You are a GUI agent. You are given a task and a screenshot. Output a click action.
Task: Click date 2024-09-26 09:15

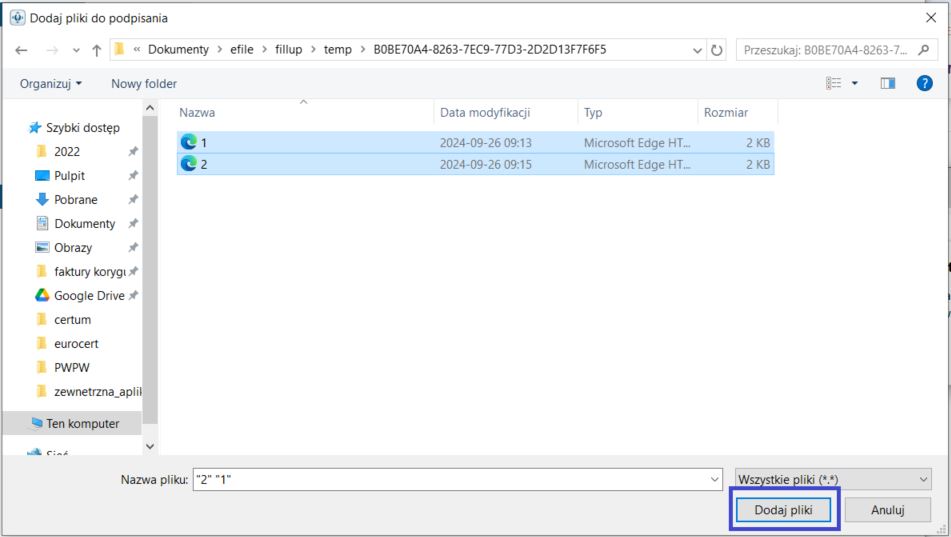[486, 164]
